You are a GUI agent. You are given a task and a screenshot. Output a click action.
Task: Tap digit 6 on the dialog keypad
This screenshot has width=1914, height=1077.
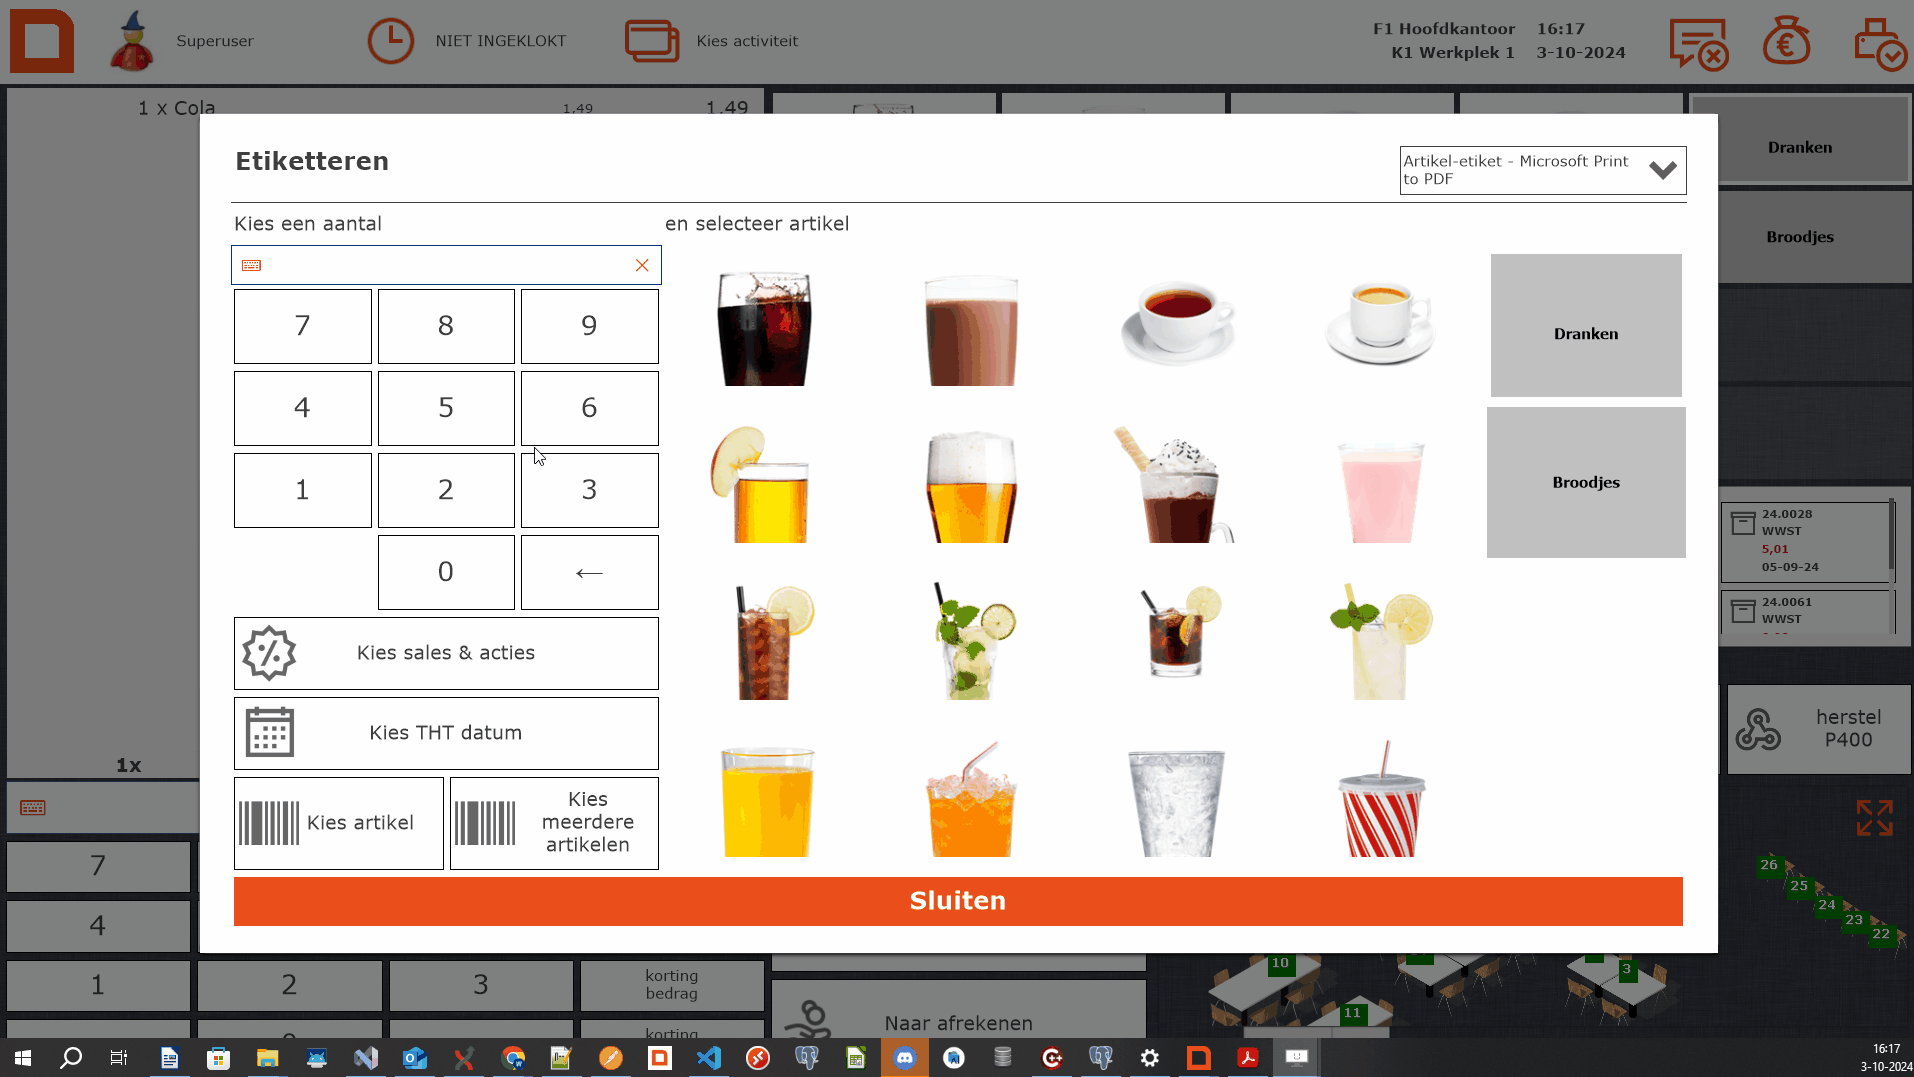(590, 408)
